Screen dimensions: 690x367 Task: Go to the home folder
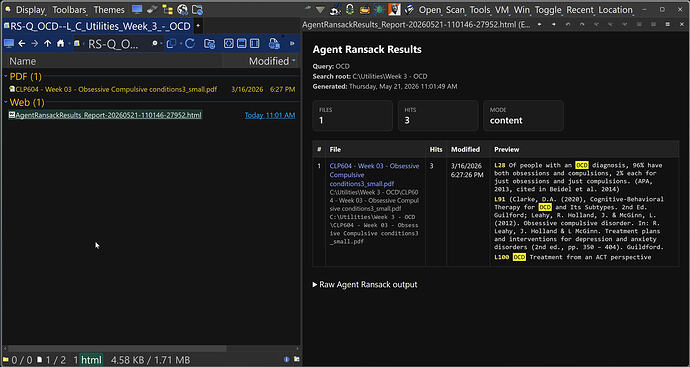pyautogui.click(x=61, y=44)
